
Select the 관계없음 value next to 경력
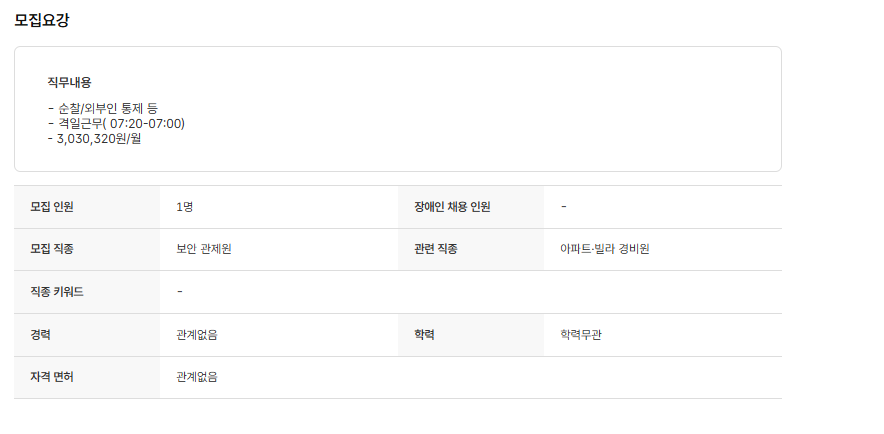(197, 335)
